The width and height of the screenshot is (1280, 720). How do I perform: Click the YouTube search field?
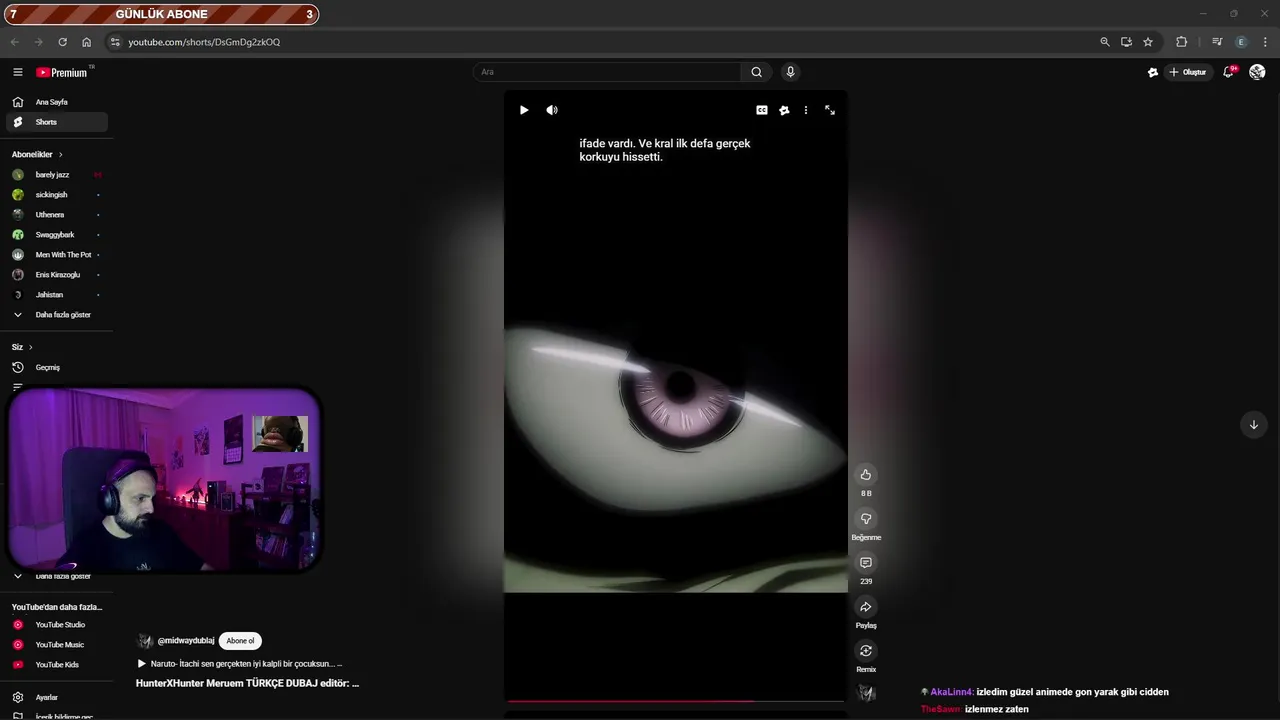pos(607,72)
